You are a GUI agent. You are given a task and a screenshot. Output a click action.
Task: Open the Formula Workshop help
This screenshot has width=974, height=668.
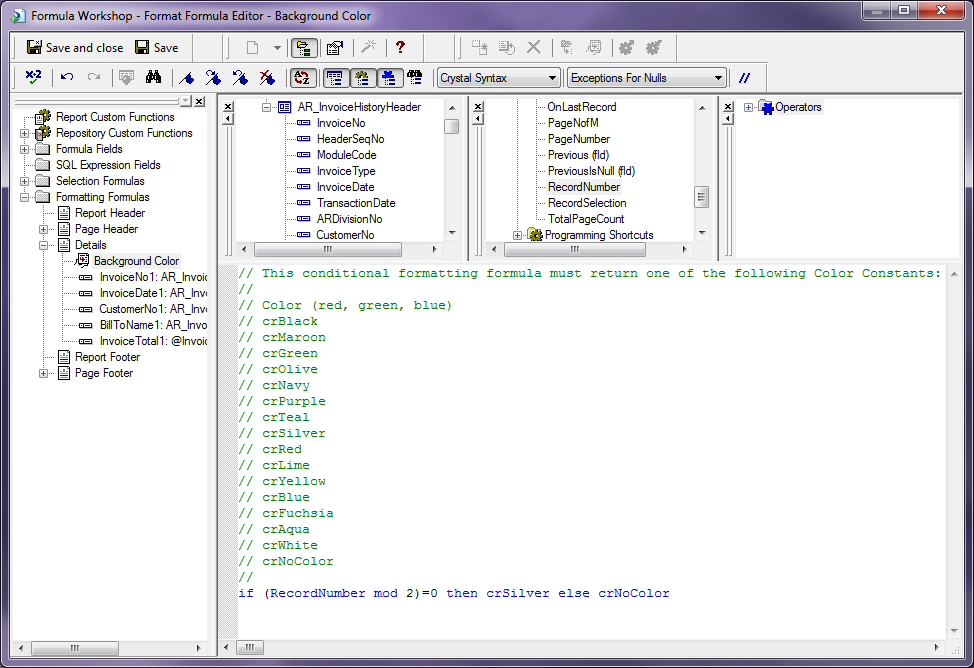click(400, 47)
